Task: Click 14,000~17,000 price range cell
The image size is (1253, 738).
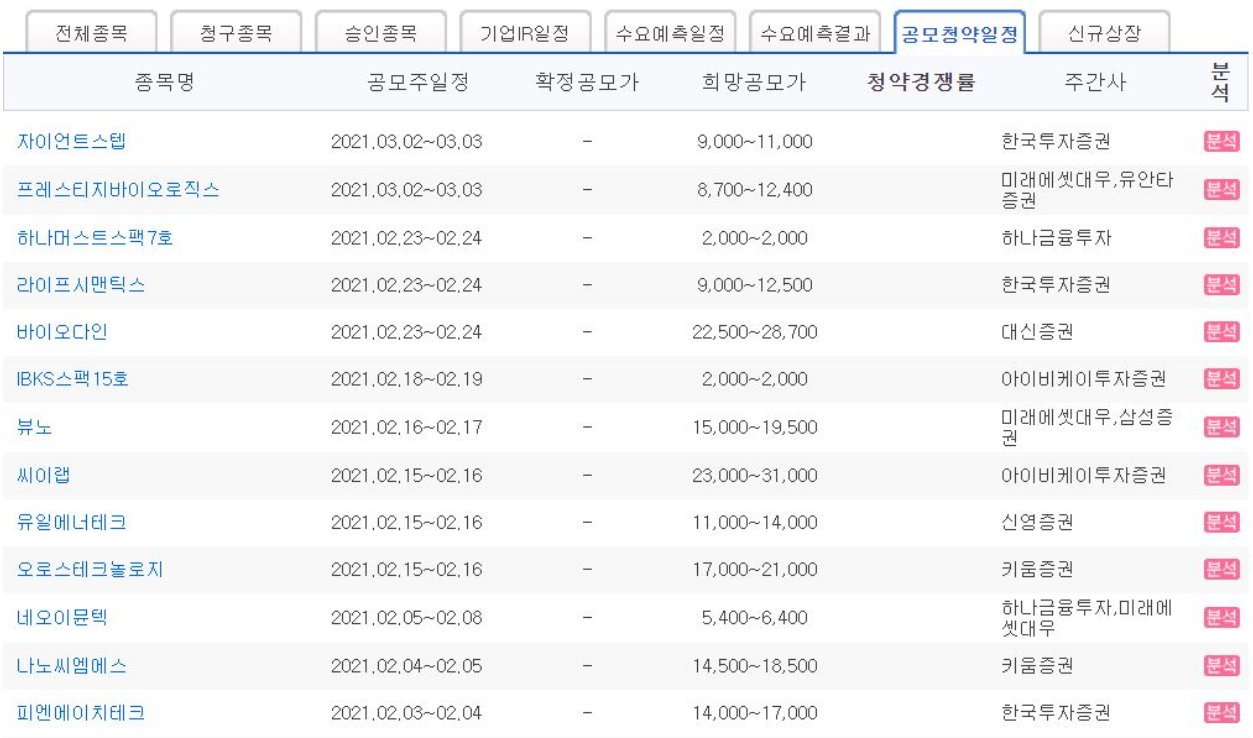Action: tap(755, 715)
